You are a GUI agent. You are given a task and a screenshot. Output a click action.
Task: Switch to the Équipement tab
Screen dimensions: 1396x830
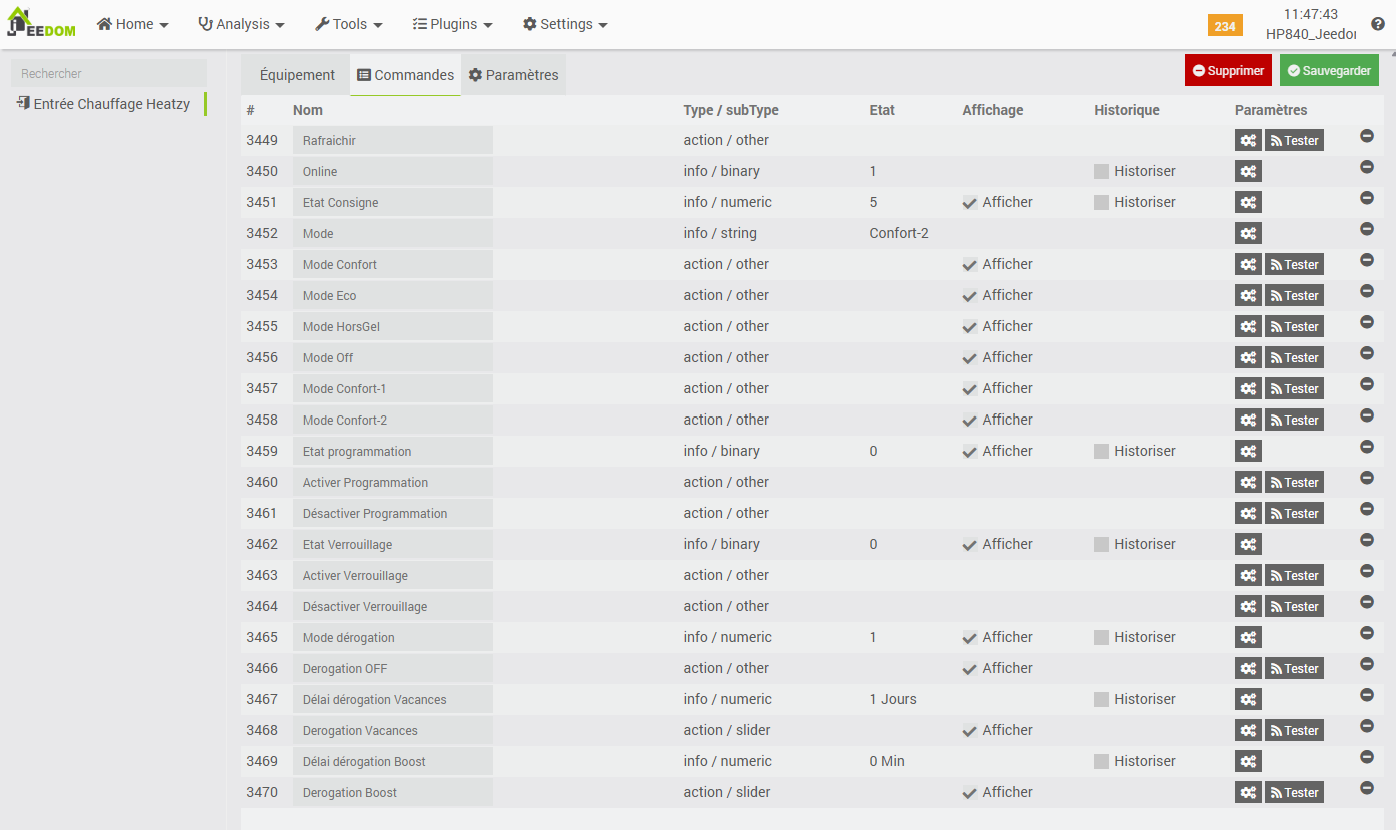pyautogui.click(x=297, y=75)
